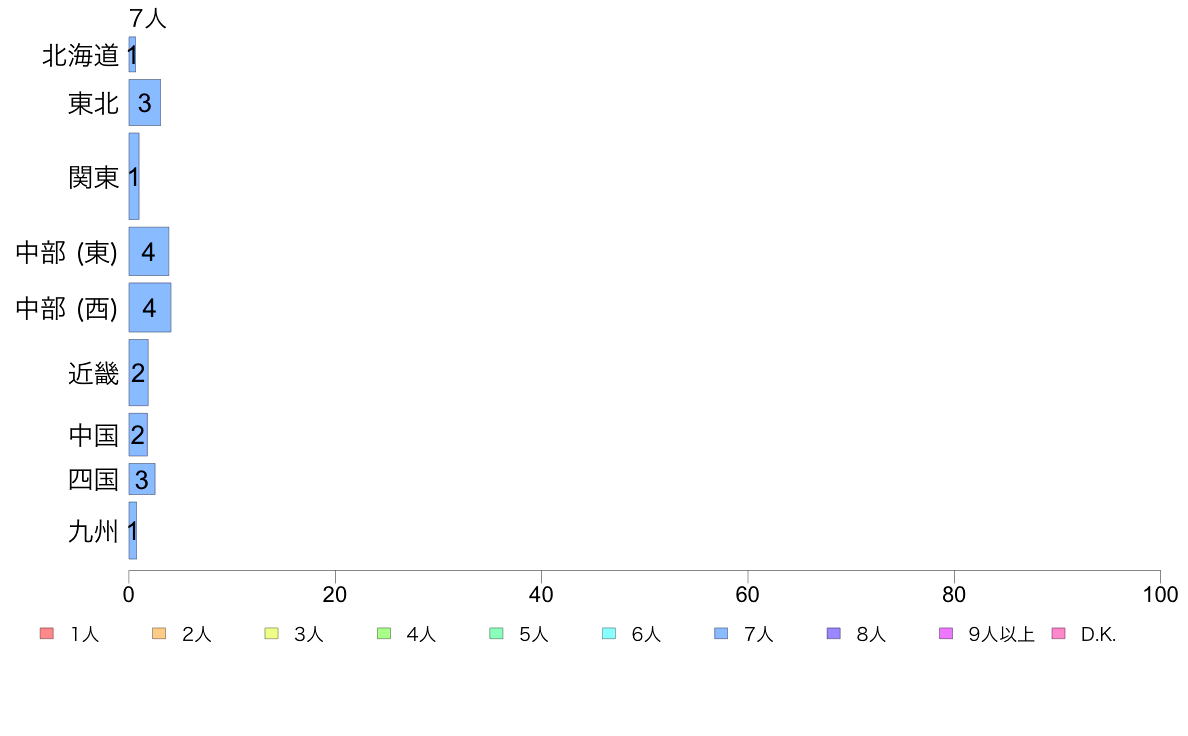Select the 東北 bar showing 3
The height and width of the screenshot is (736, 1188).
145,102
